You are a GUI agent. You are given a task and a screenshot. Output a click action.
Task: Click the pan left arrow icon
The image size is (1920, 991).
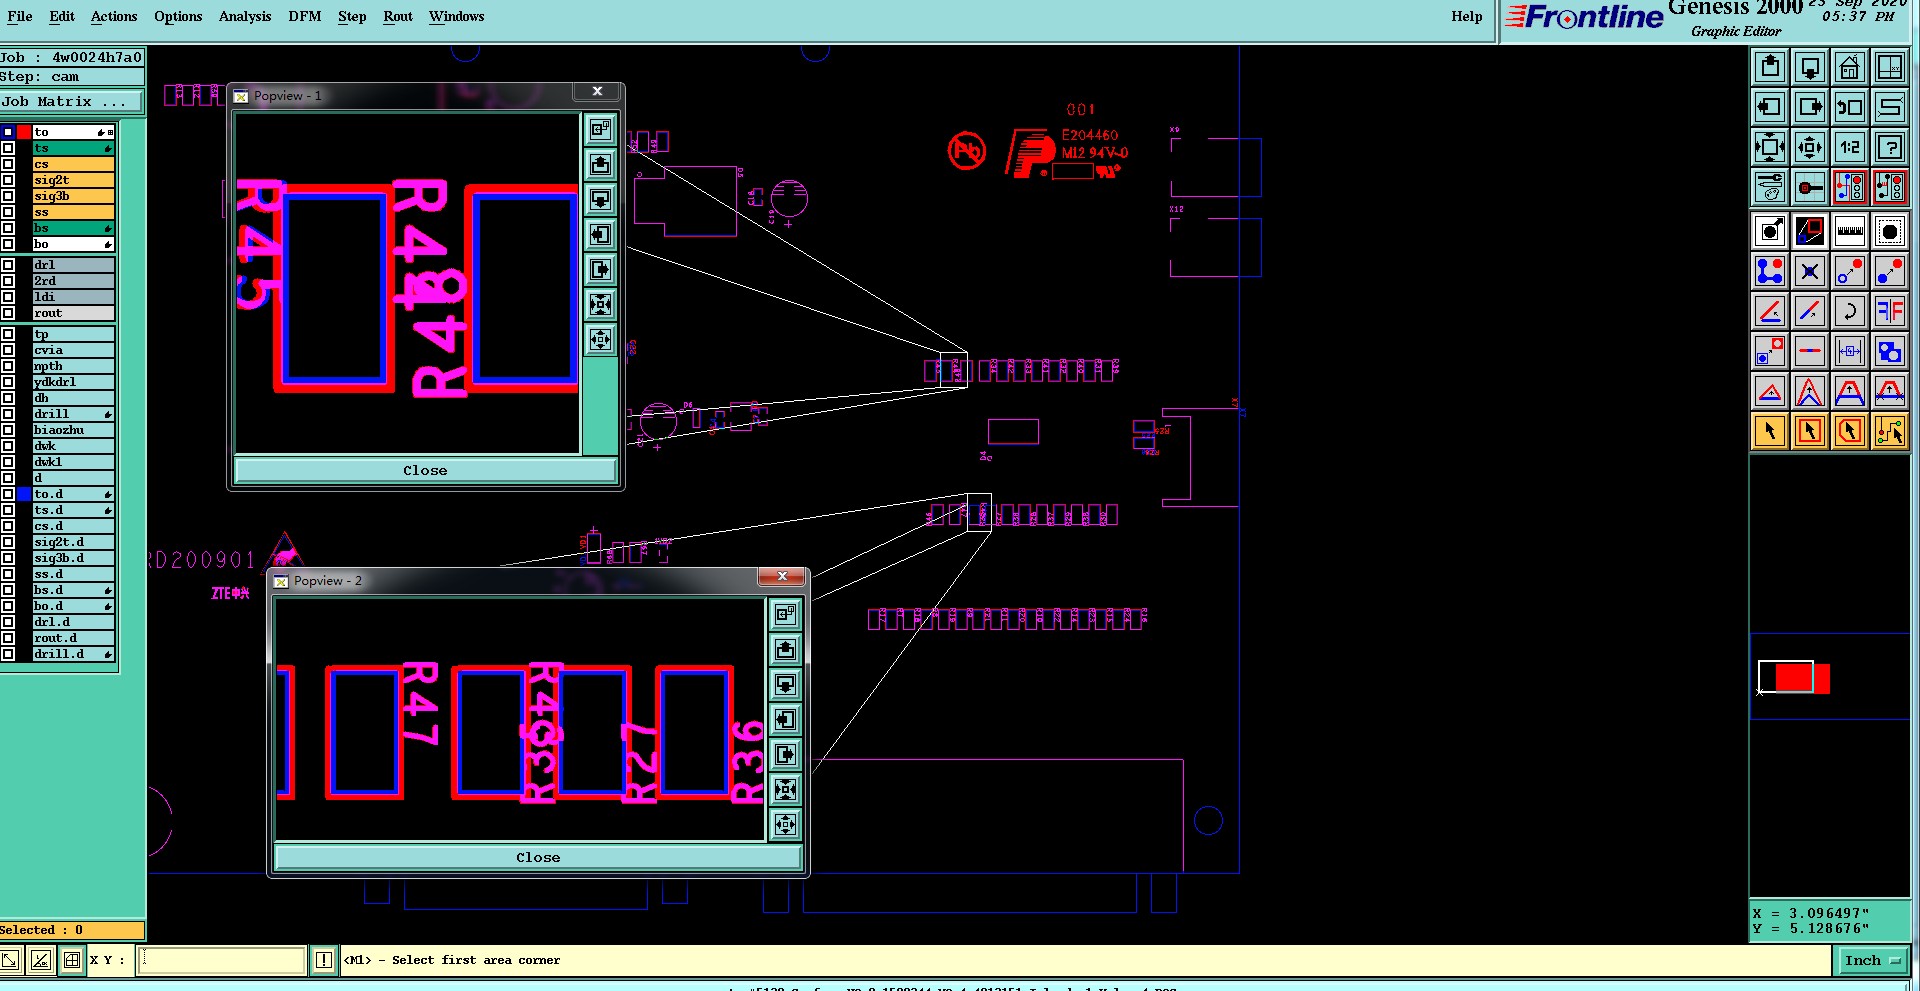pyautogui.click(x=1769, y=107)
